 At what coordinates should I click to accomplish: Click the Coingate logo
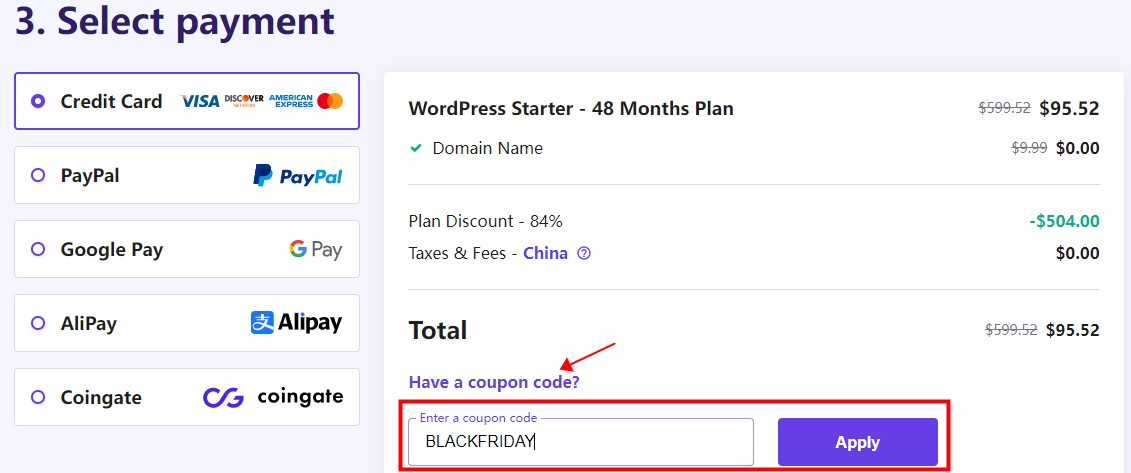click(273, 397)
